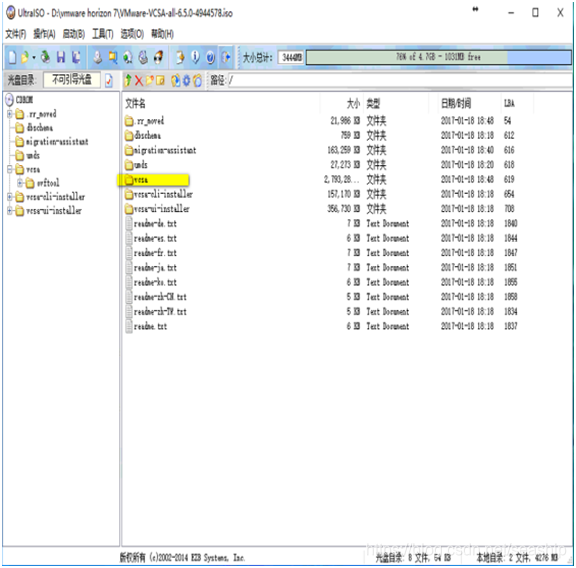Screen dimensions: 576x568
Task: Click the Open file folder icon
Action: point(25,57)
